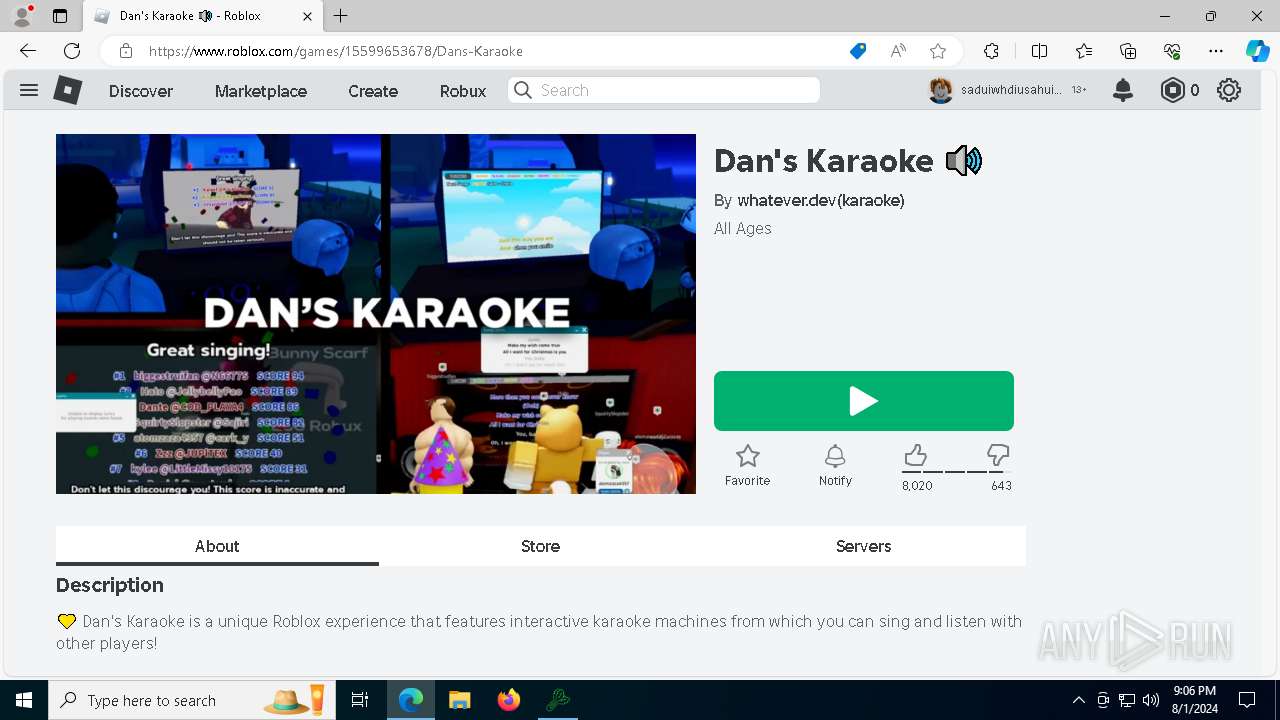
Task: Click the browser address bar URL
Action: [x=336, y=51]
